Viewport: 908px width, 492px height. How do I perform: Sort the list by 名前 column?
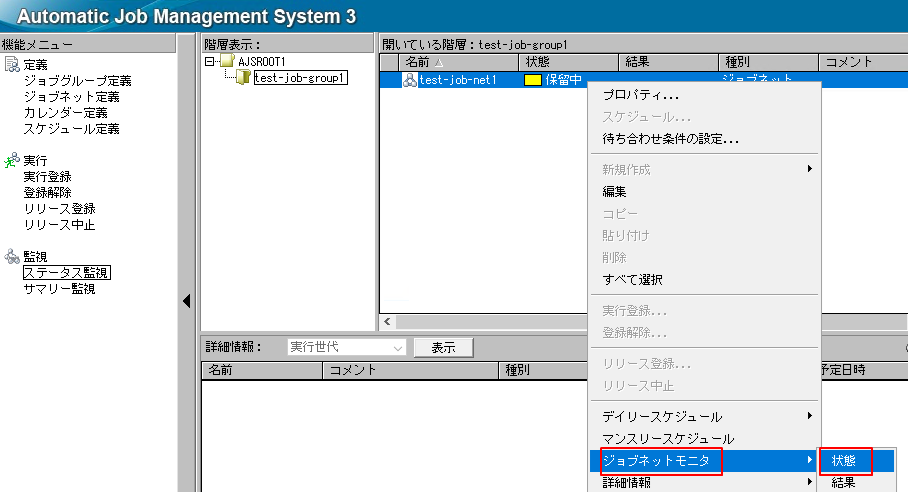[x=459, y=62]
